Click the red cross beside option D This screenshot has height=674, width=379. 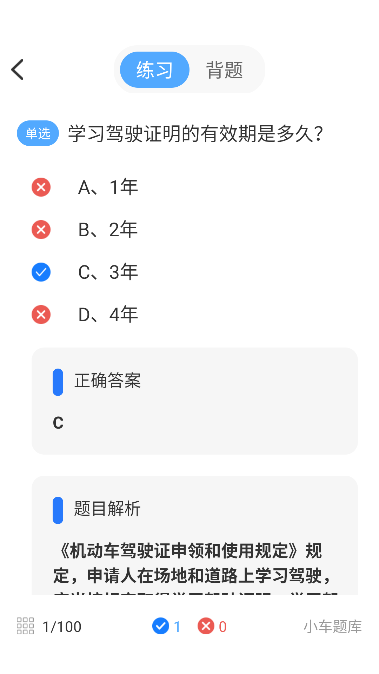click(41, 315)
